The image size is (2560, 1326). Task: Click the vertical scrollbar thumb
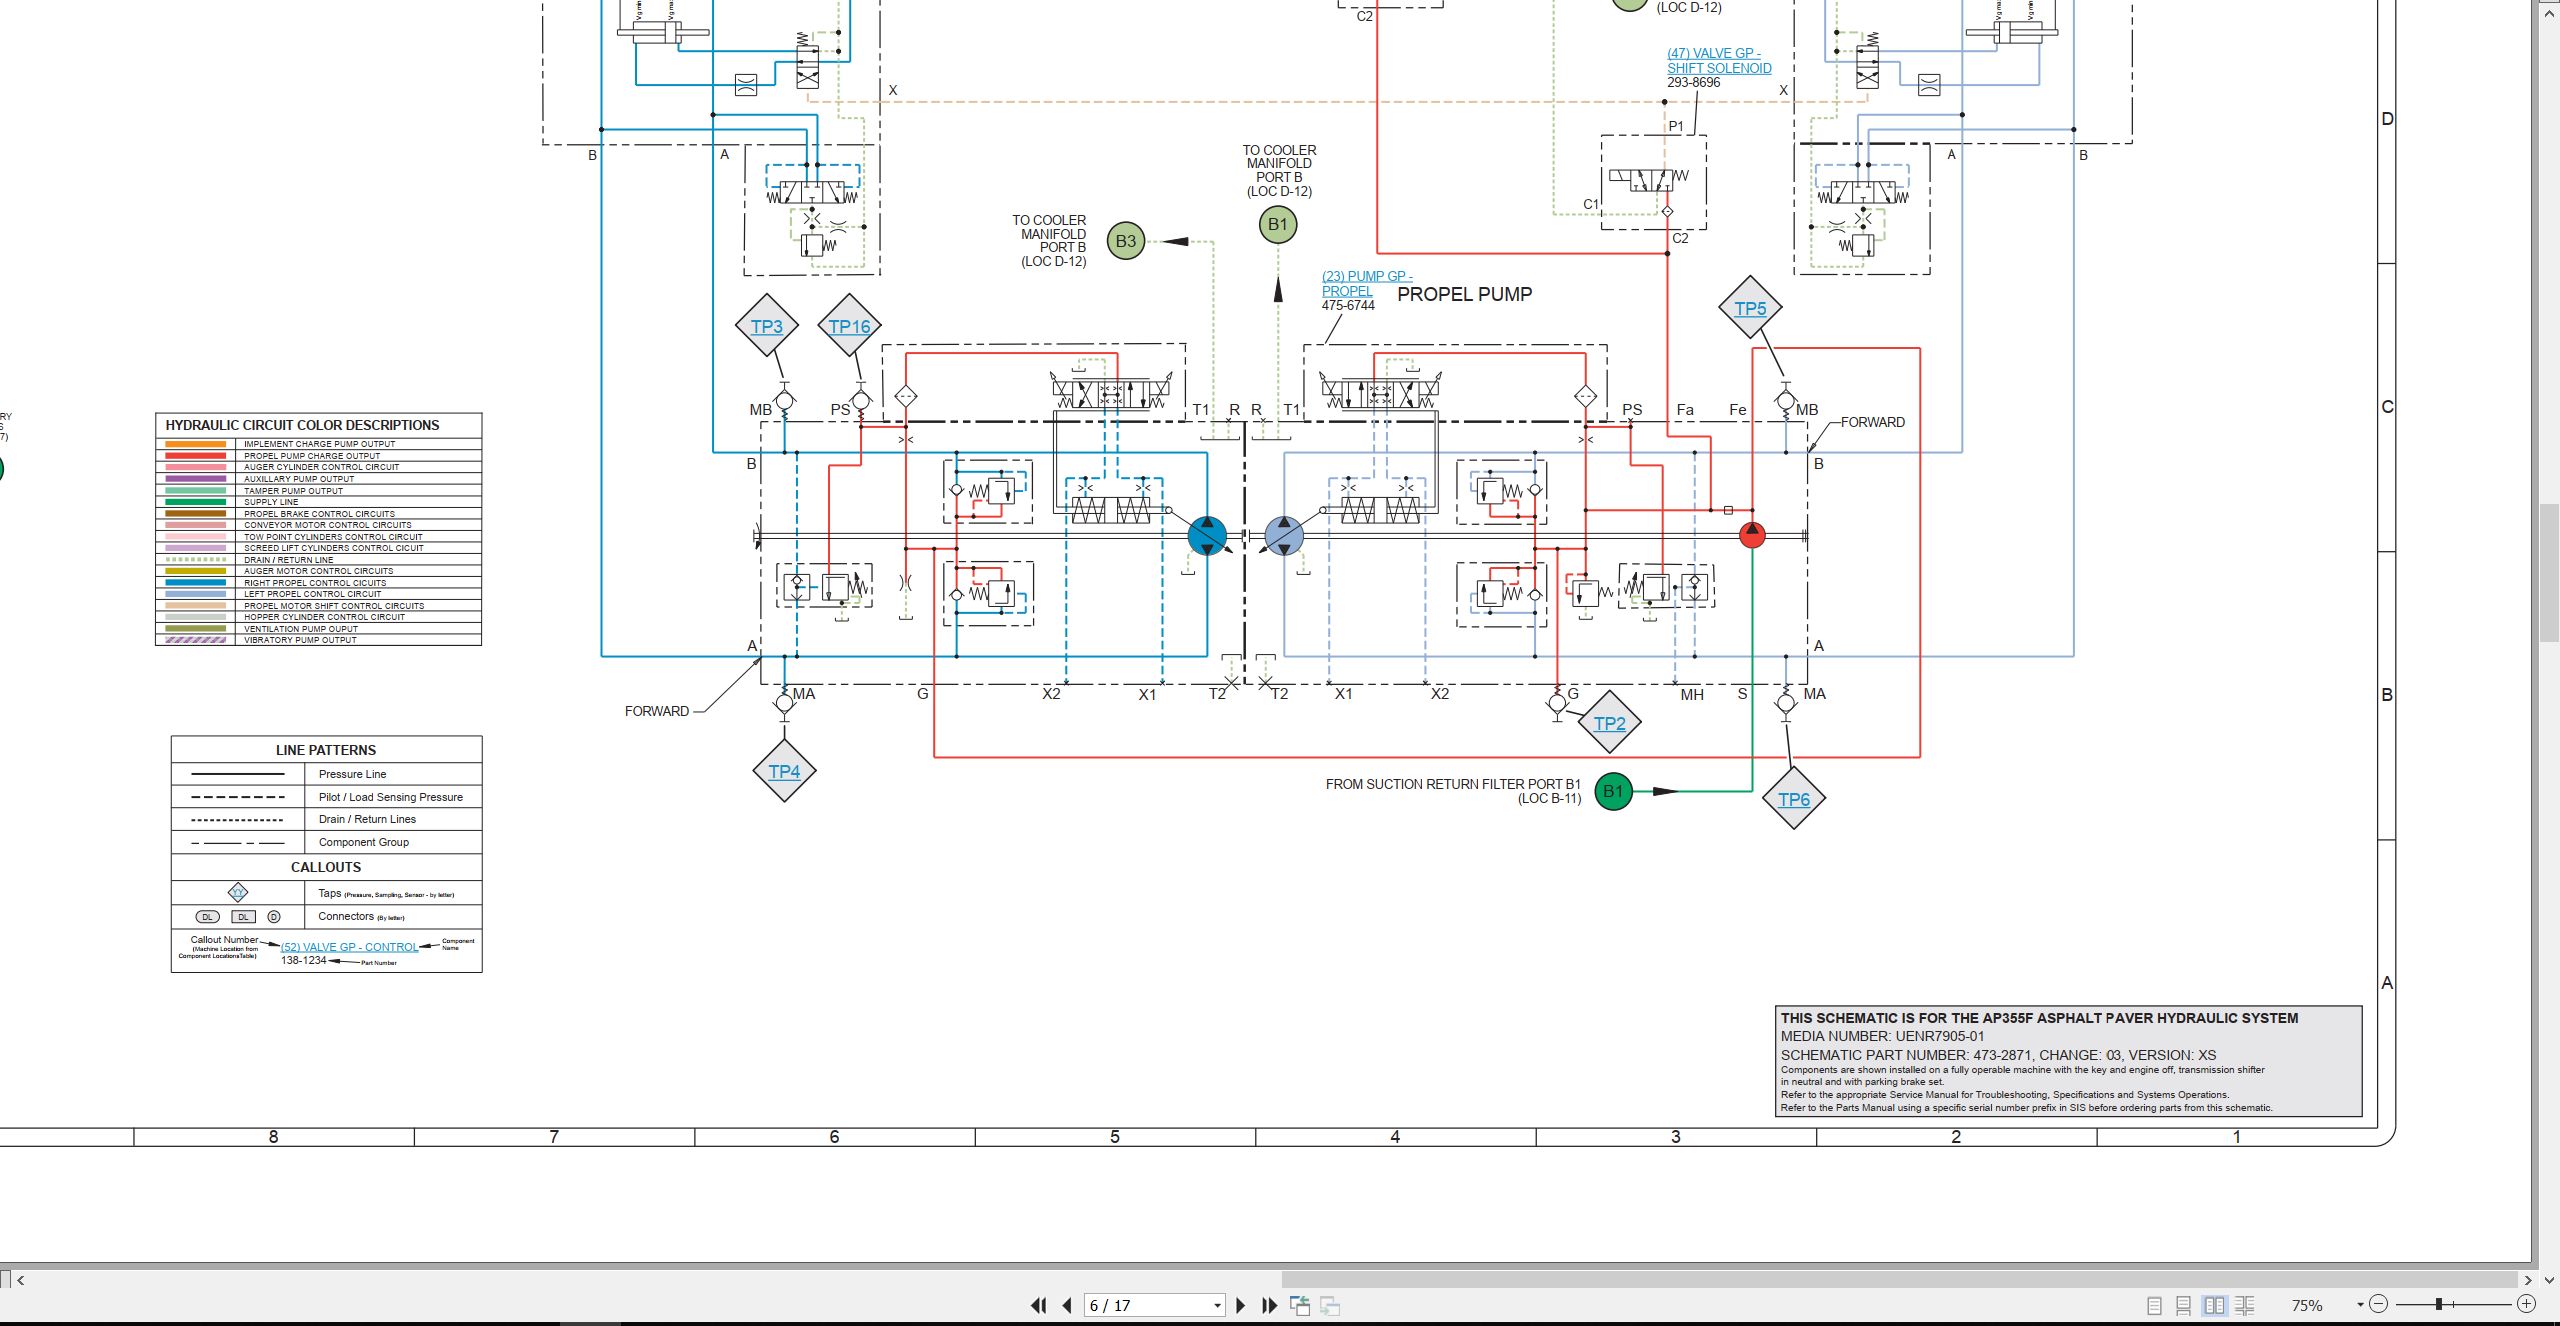click(x=2549, y=574)
